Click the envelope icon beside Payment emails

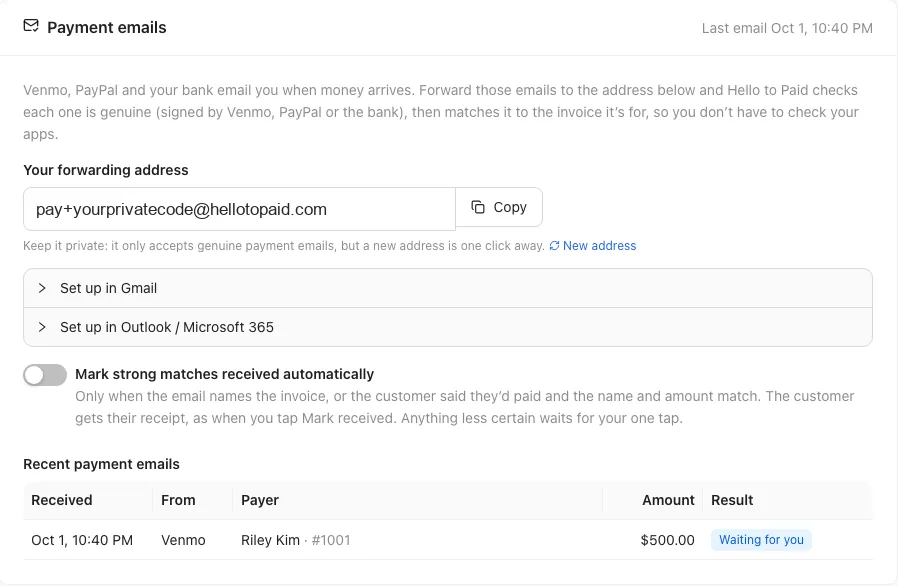click(x=31, y=26)
